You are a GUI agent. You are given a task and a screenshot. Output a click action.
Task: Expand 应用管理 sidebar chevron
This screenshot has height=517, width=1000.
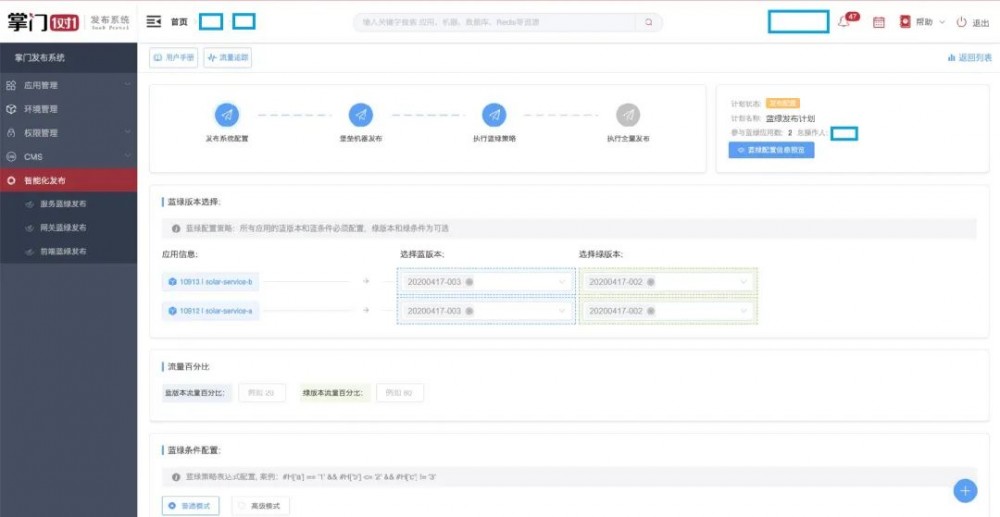[x=127, y=85]
